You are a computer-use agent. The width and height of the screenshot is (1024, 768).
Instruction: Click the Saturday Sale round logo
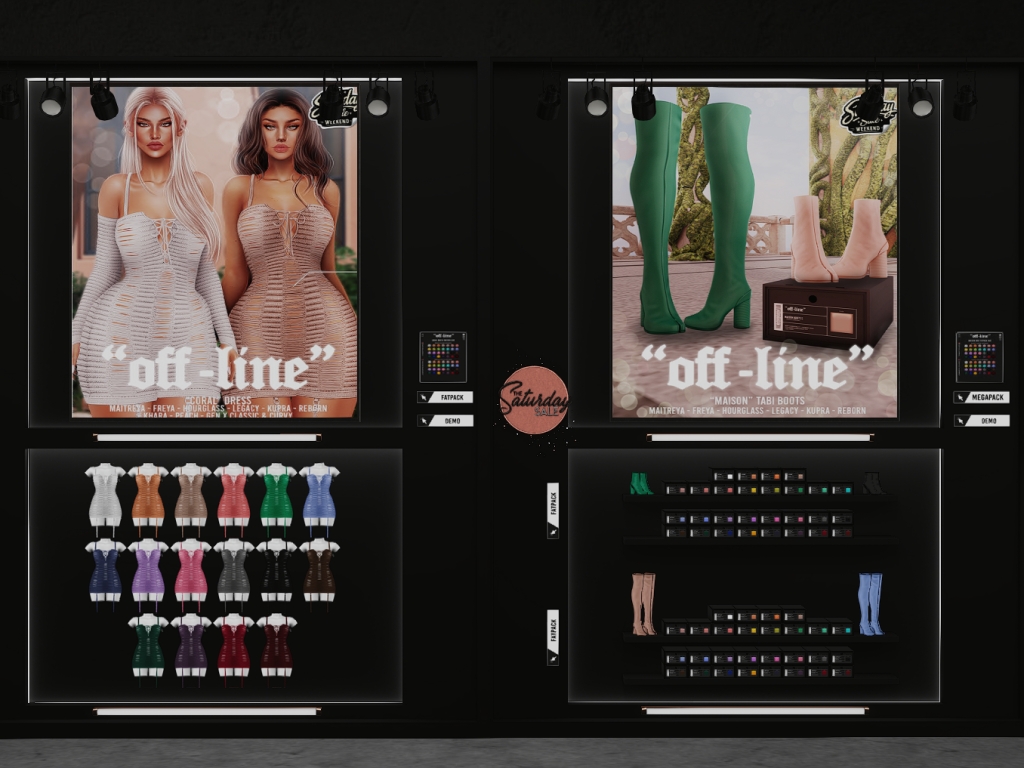[x=534, y=401]
